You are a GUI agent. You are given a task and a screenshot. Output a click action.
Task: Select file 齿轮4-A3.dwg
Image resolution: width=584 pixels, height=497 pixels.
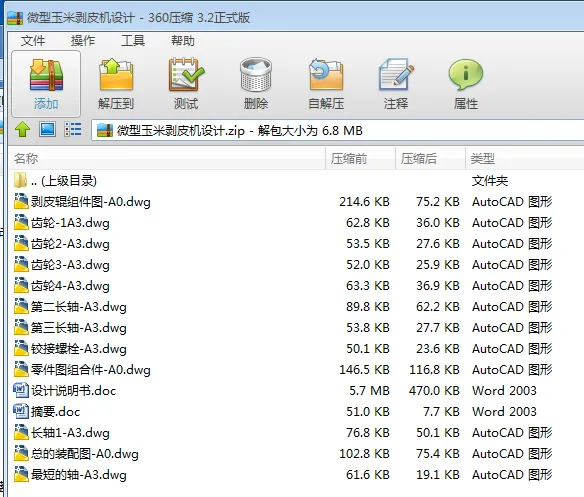coord(296,286)
